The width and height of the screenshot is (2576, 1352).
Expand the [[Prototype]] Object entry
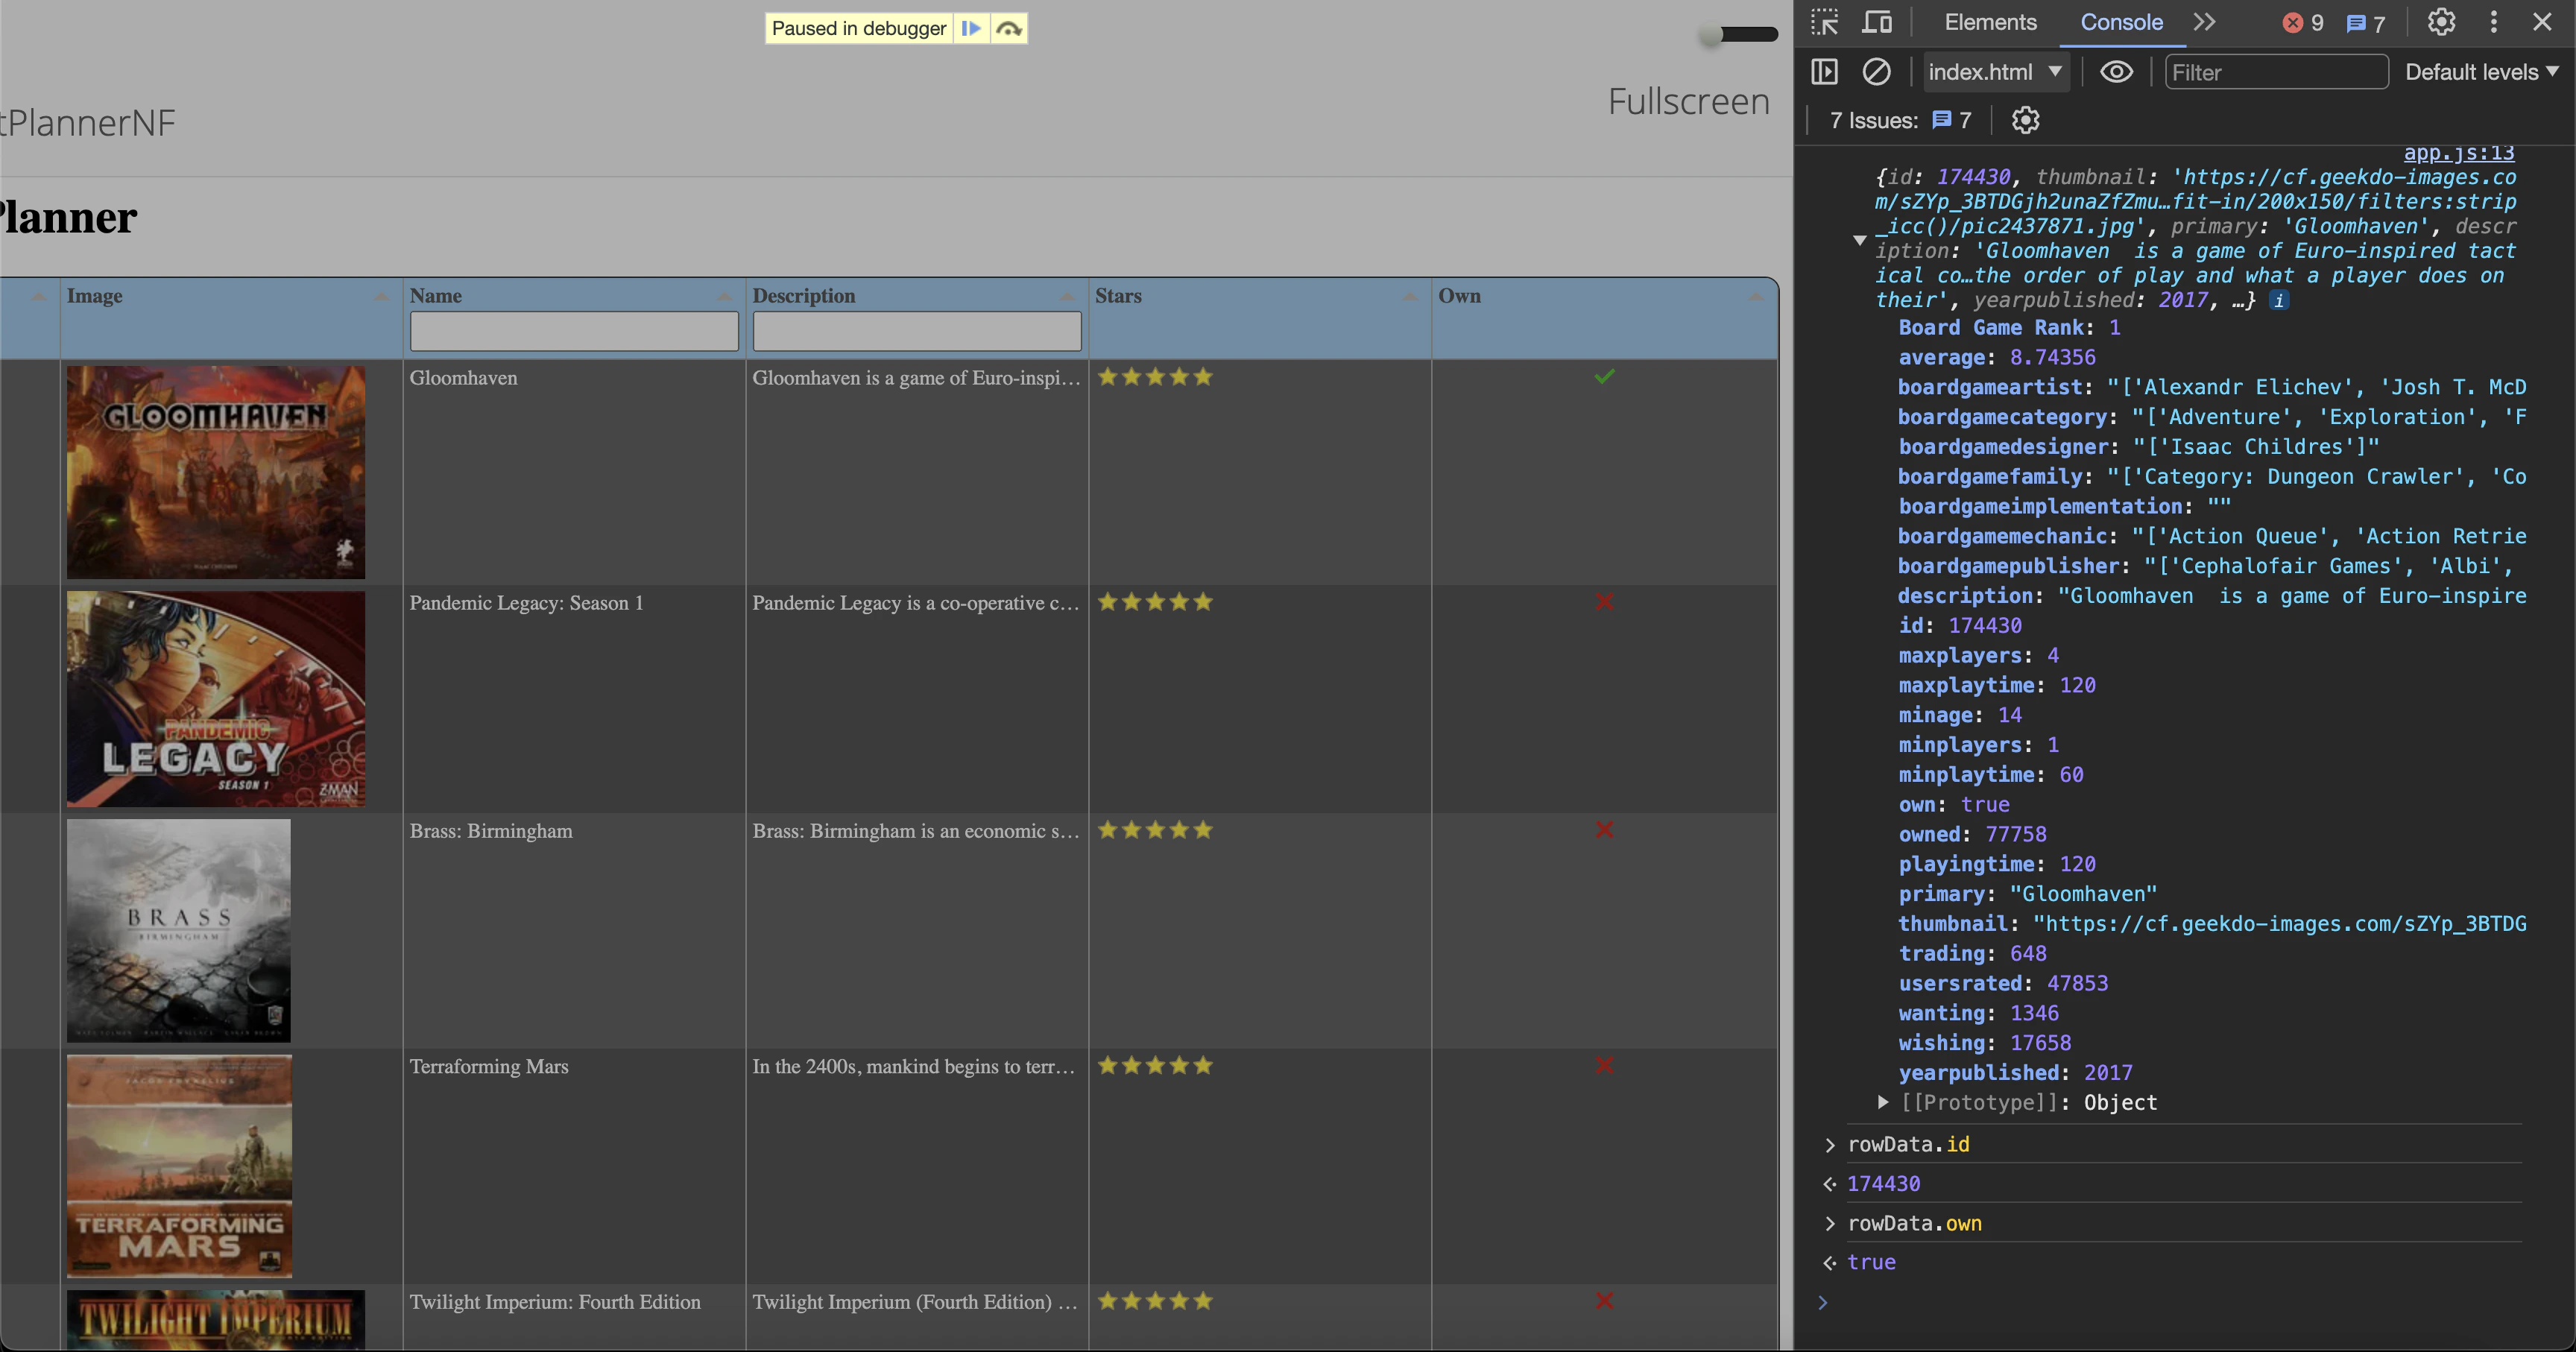(1883, 1102)
